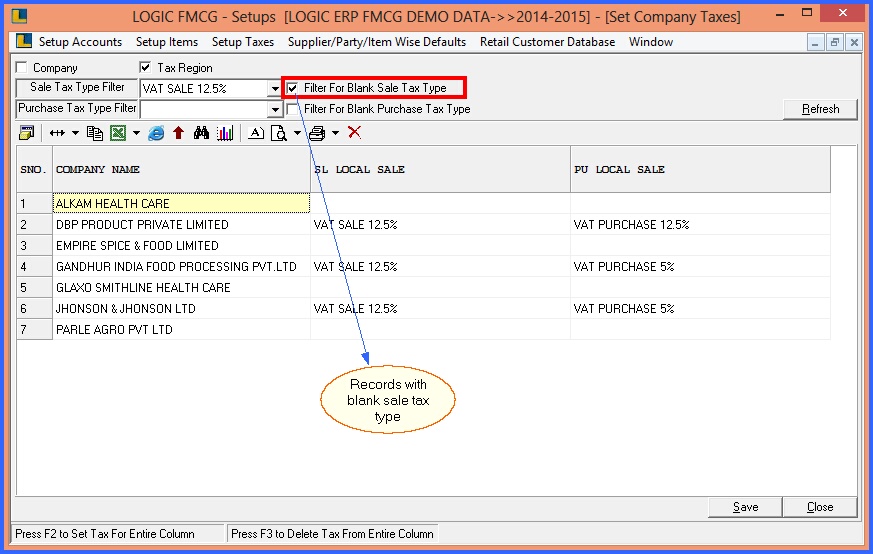Uncheck the Tax Region checkbox
The height and width of the screenshot is (554, 873).
[145, 67]
